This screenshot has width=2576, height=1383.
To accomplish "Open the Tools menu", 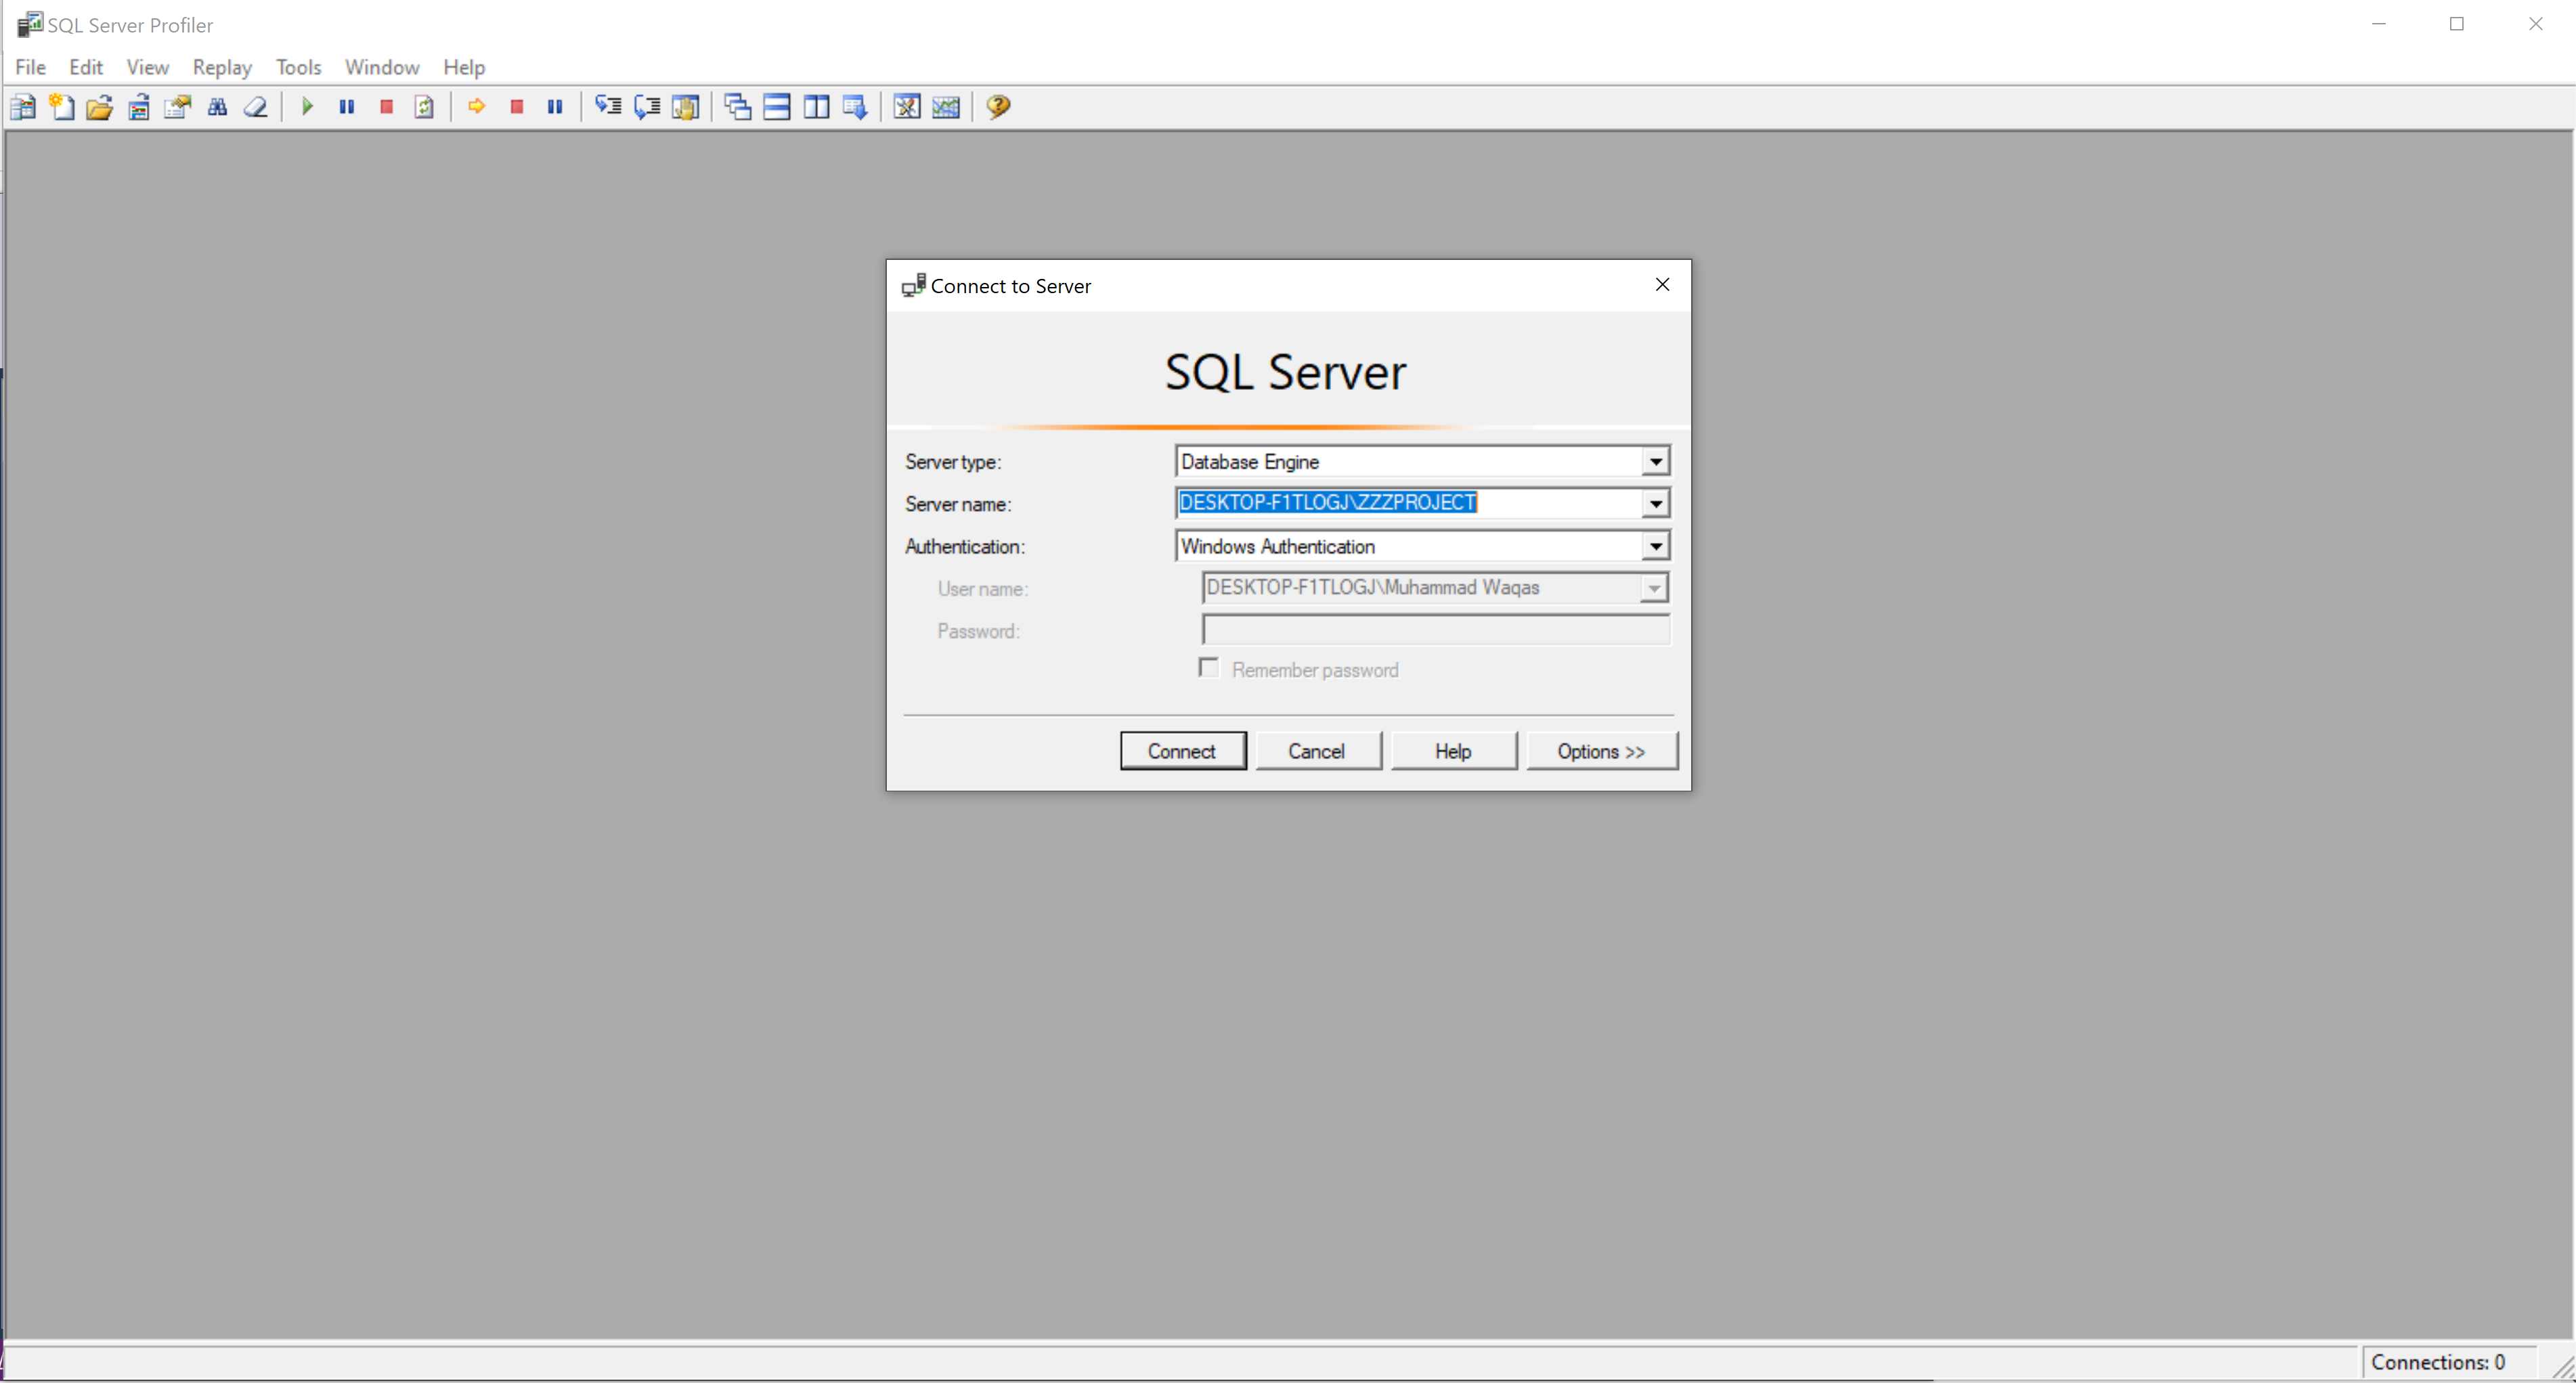I will pos(298,67).
